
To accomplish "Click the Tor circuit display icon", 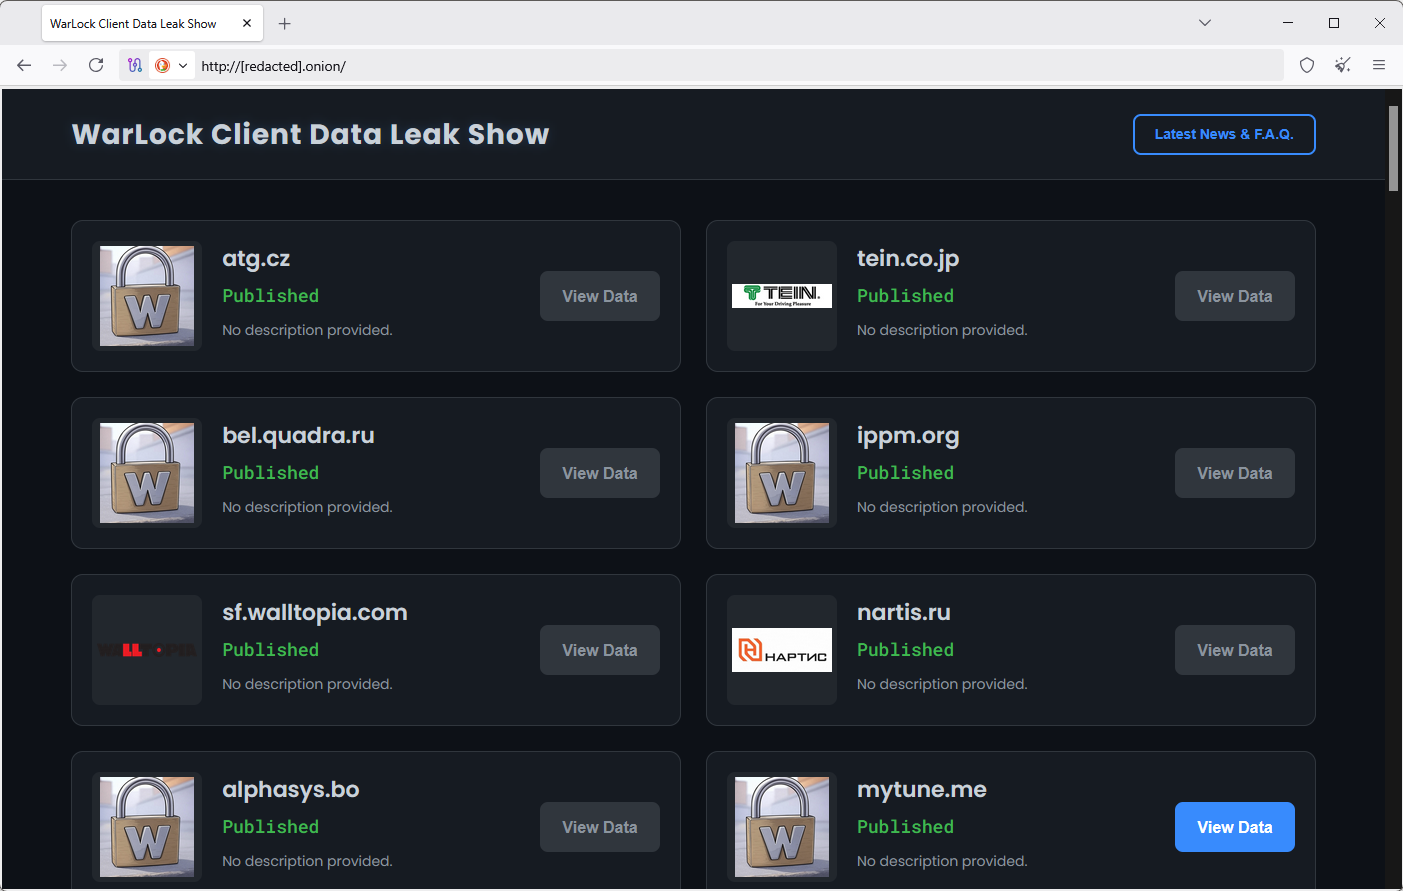I will pyautogui.click(x=135, y=65).
